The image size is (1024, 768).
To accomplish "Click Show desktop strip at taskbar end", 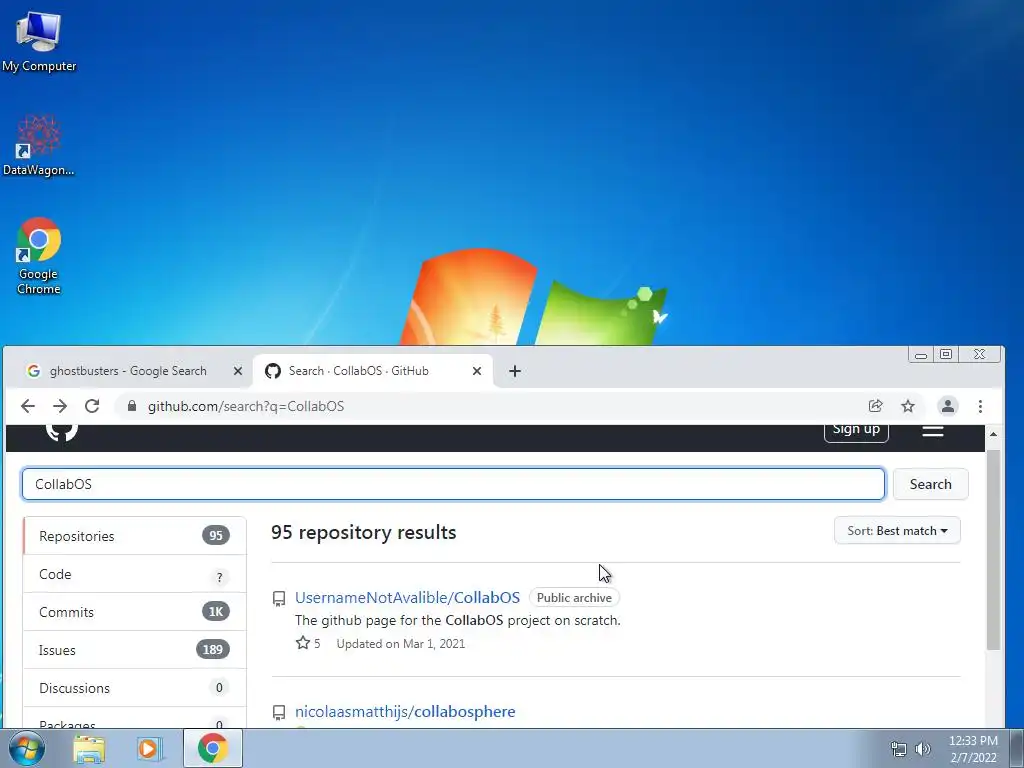I will [1017, 748].
